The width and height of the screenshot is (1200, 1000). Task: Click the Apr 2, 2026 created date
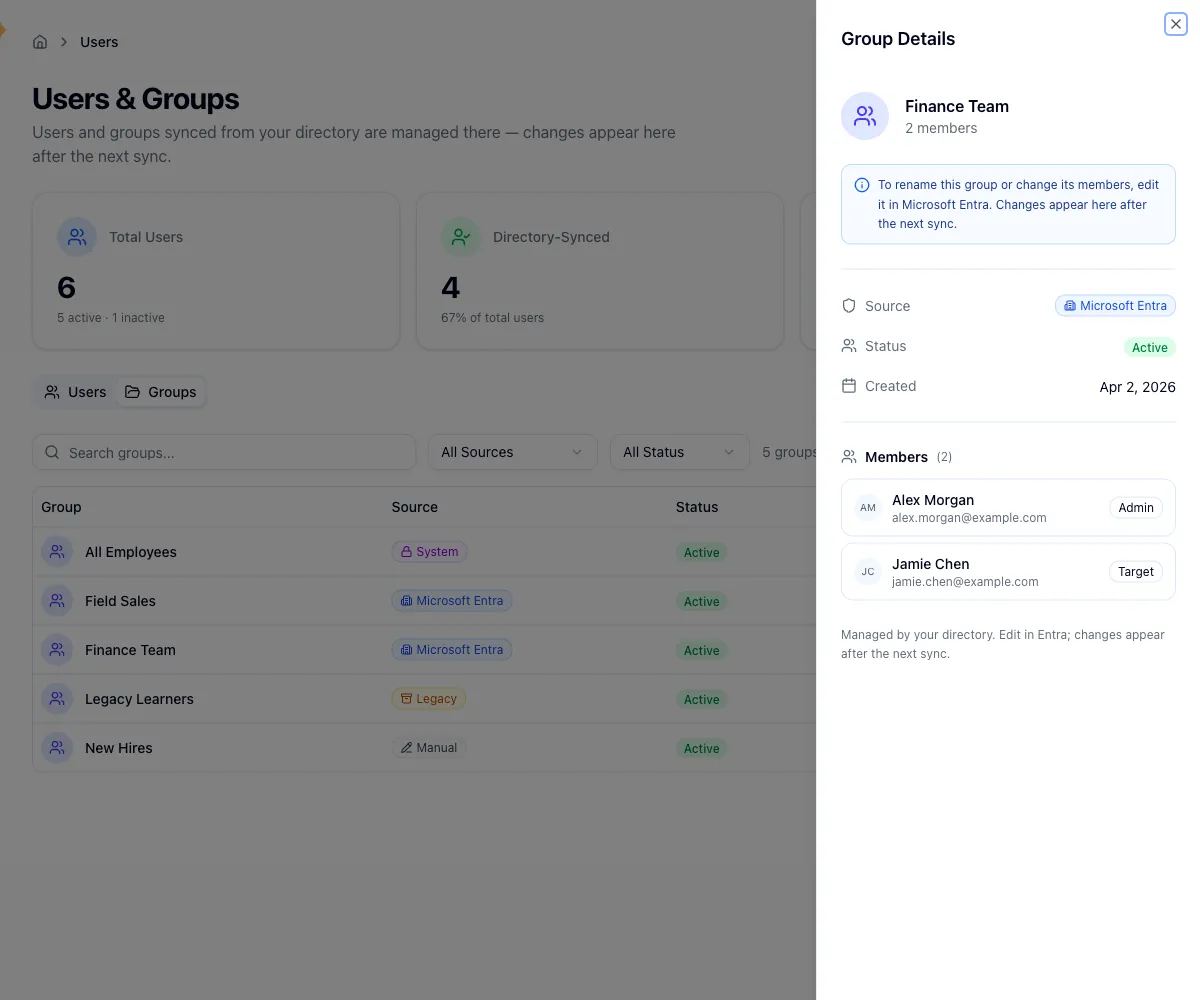[x=1138, y=387]
